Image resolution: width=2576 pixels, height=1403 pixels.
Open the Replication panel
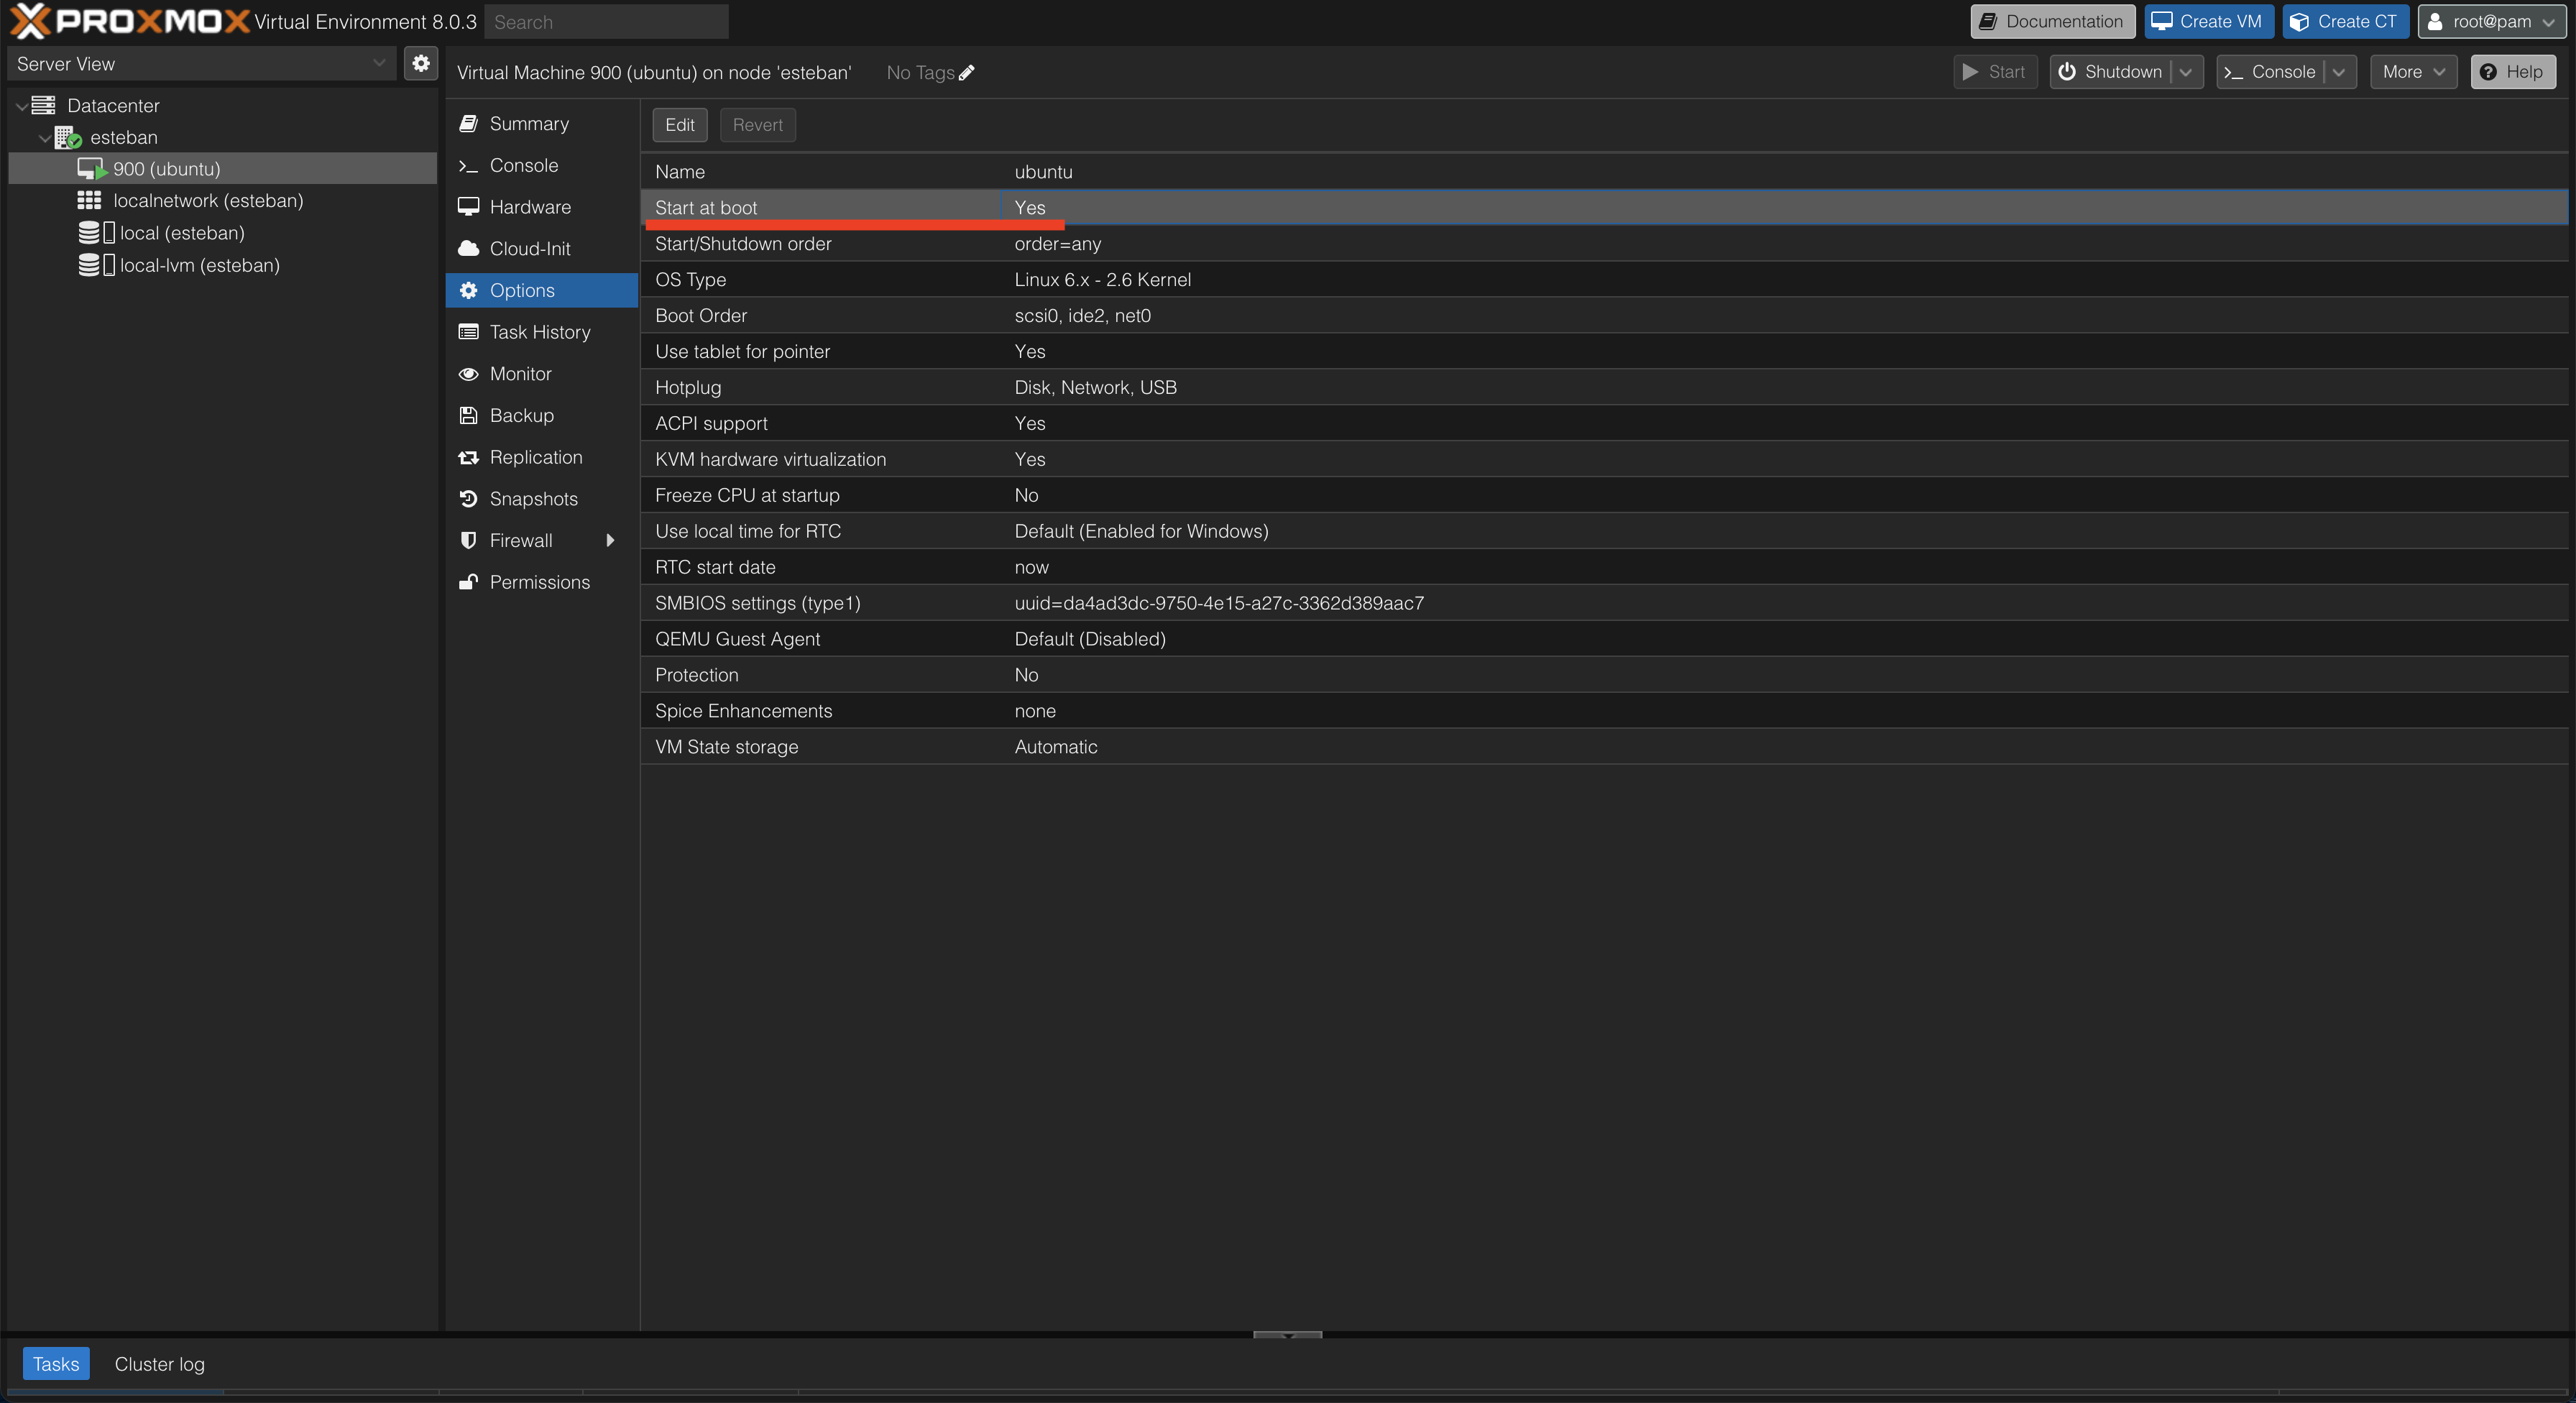[x=541, y=457]
